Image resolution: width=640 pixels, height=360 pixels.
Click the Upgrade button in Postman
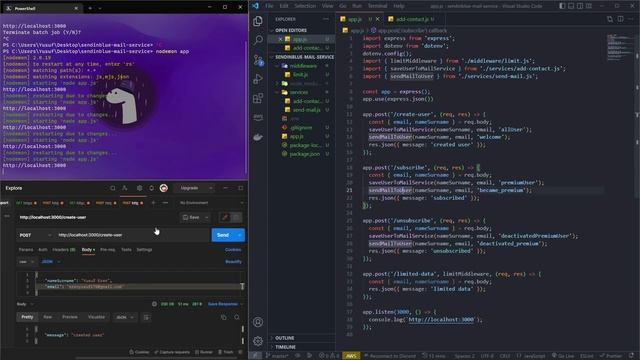point(190,188)
